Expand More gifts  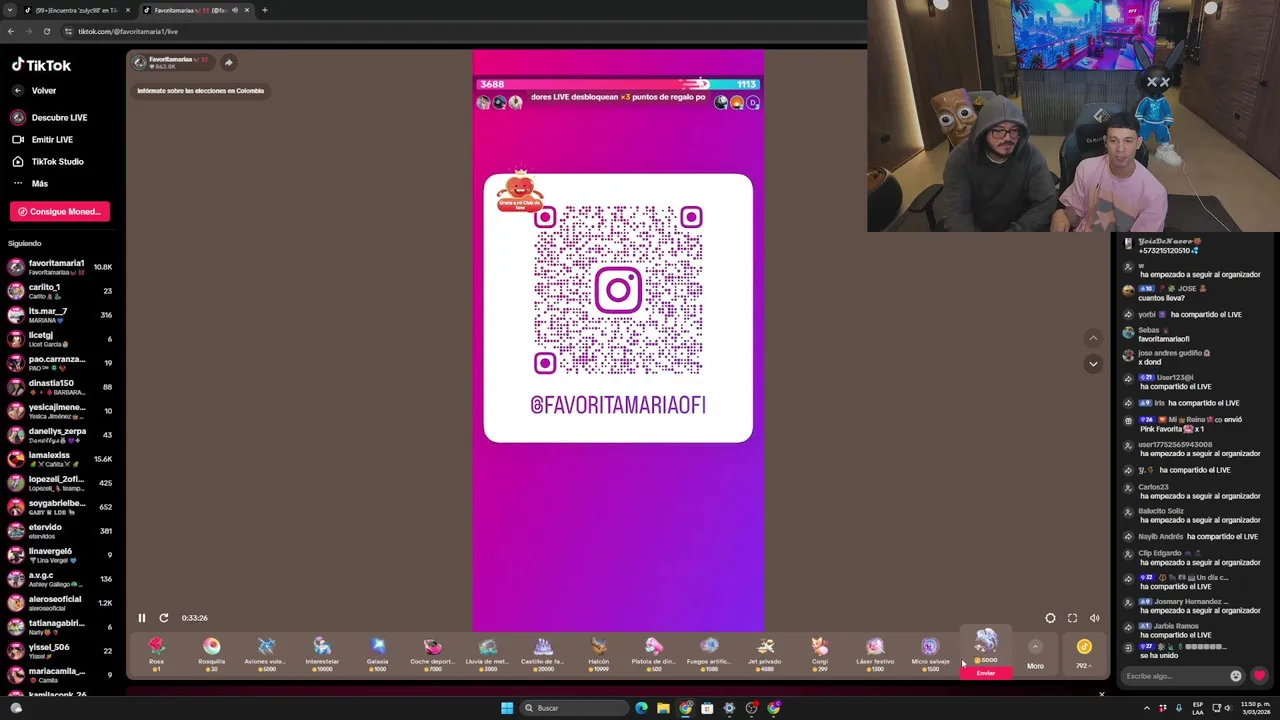pyautogui.click(x=1035, y=653)
